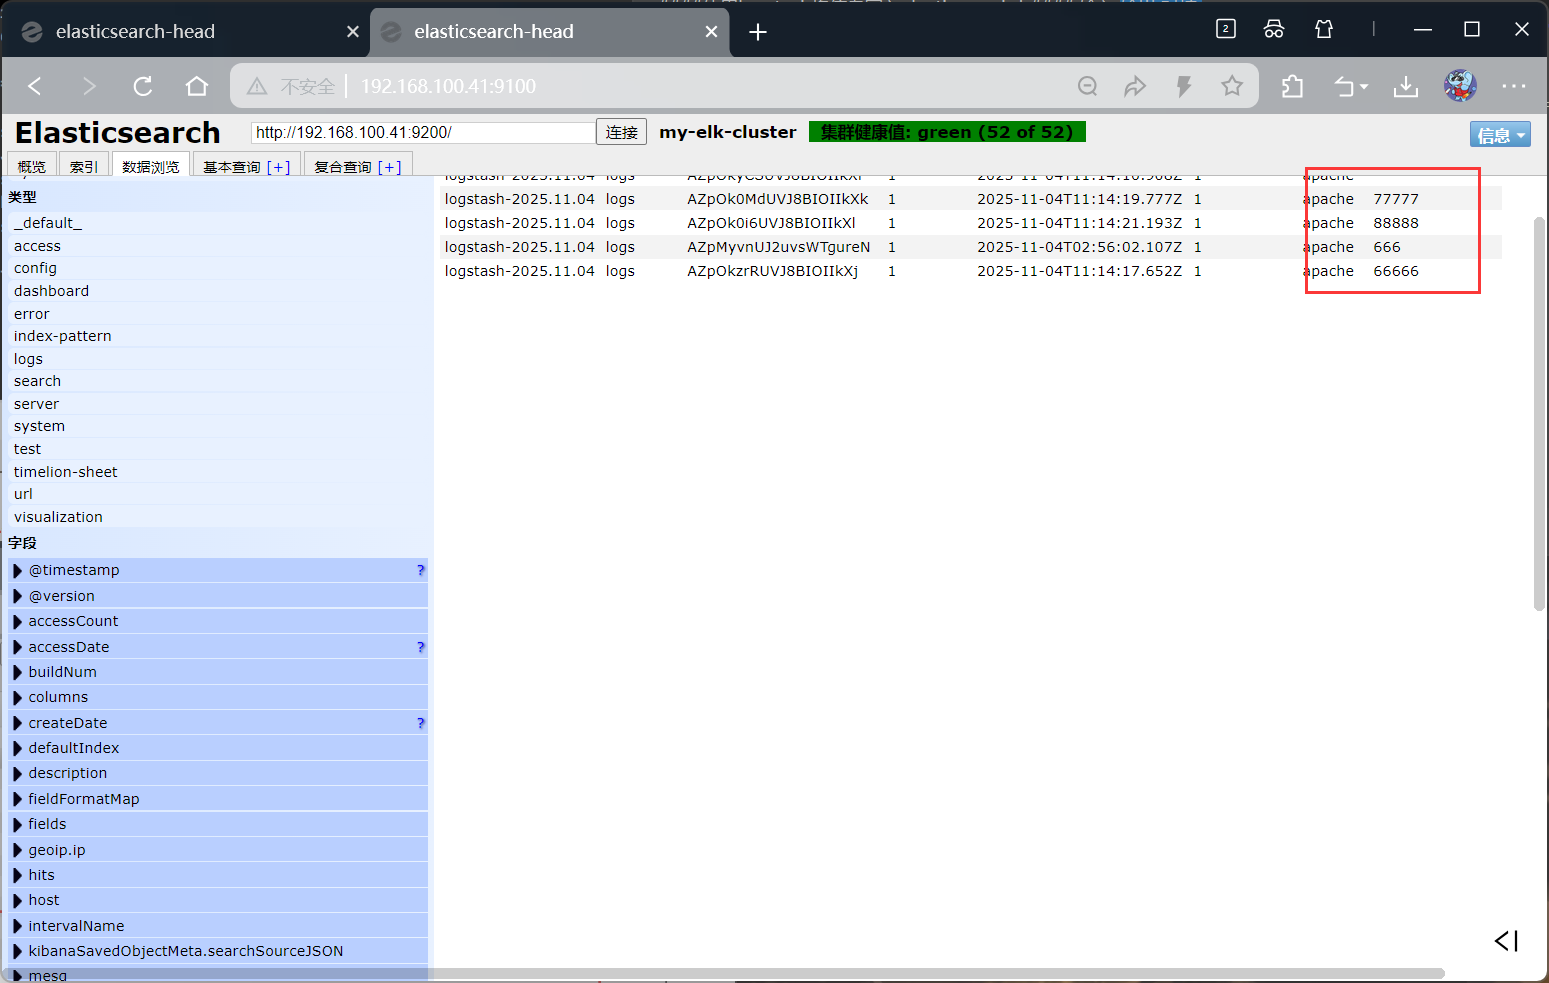
Task: Select the _default_ type filter
Action: [219, 223]
